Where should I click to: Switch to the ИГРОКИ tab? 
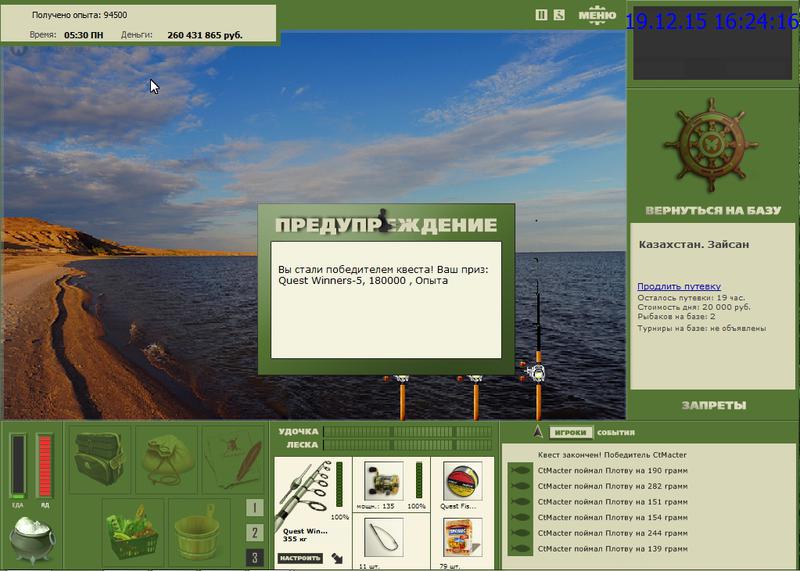point(570,432)
